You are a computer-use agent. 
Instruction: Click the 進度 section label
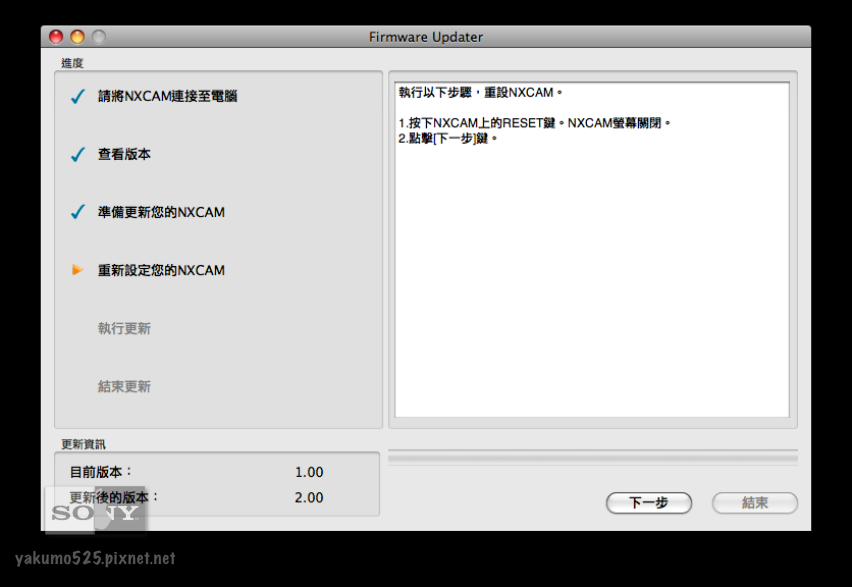click(x=72, y=63)
